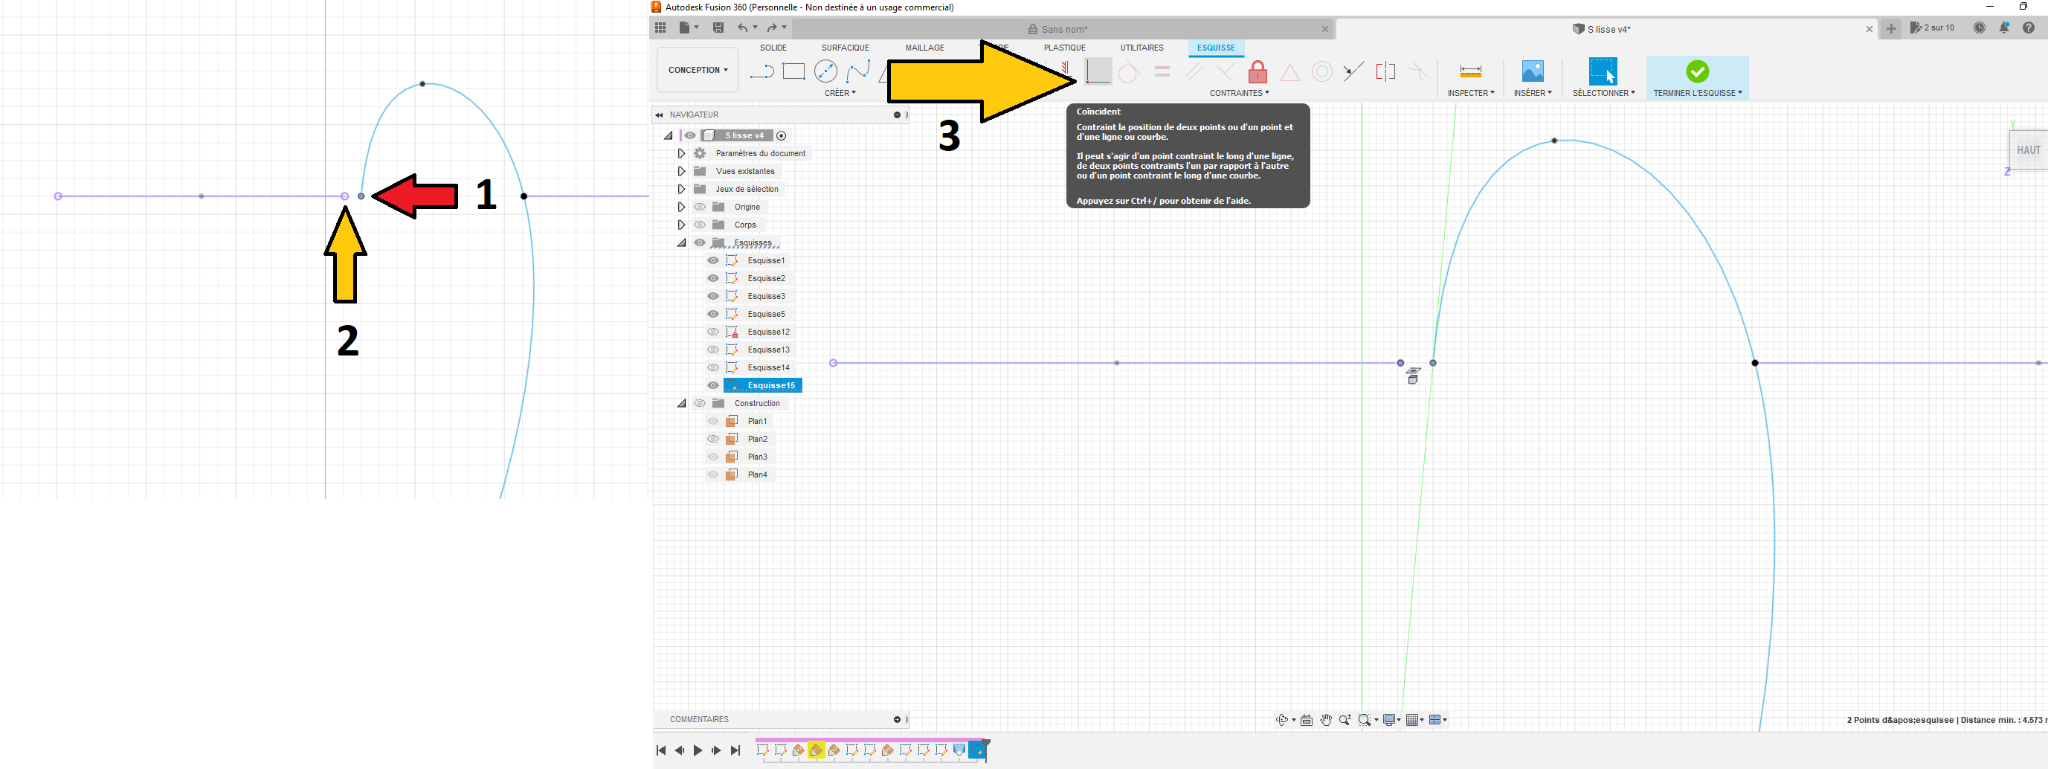Collapse the Esquisses folder

coord(681,243)
